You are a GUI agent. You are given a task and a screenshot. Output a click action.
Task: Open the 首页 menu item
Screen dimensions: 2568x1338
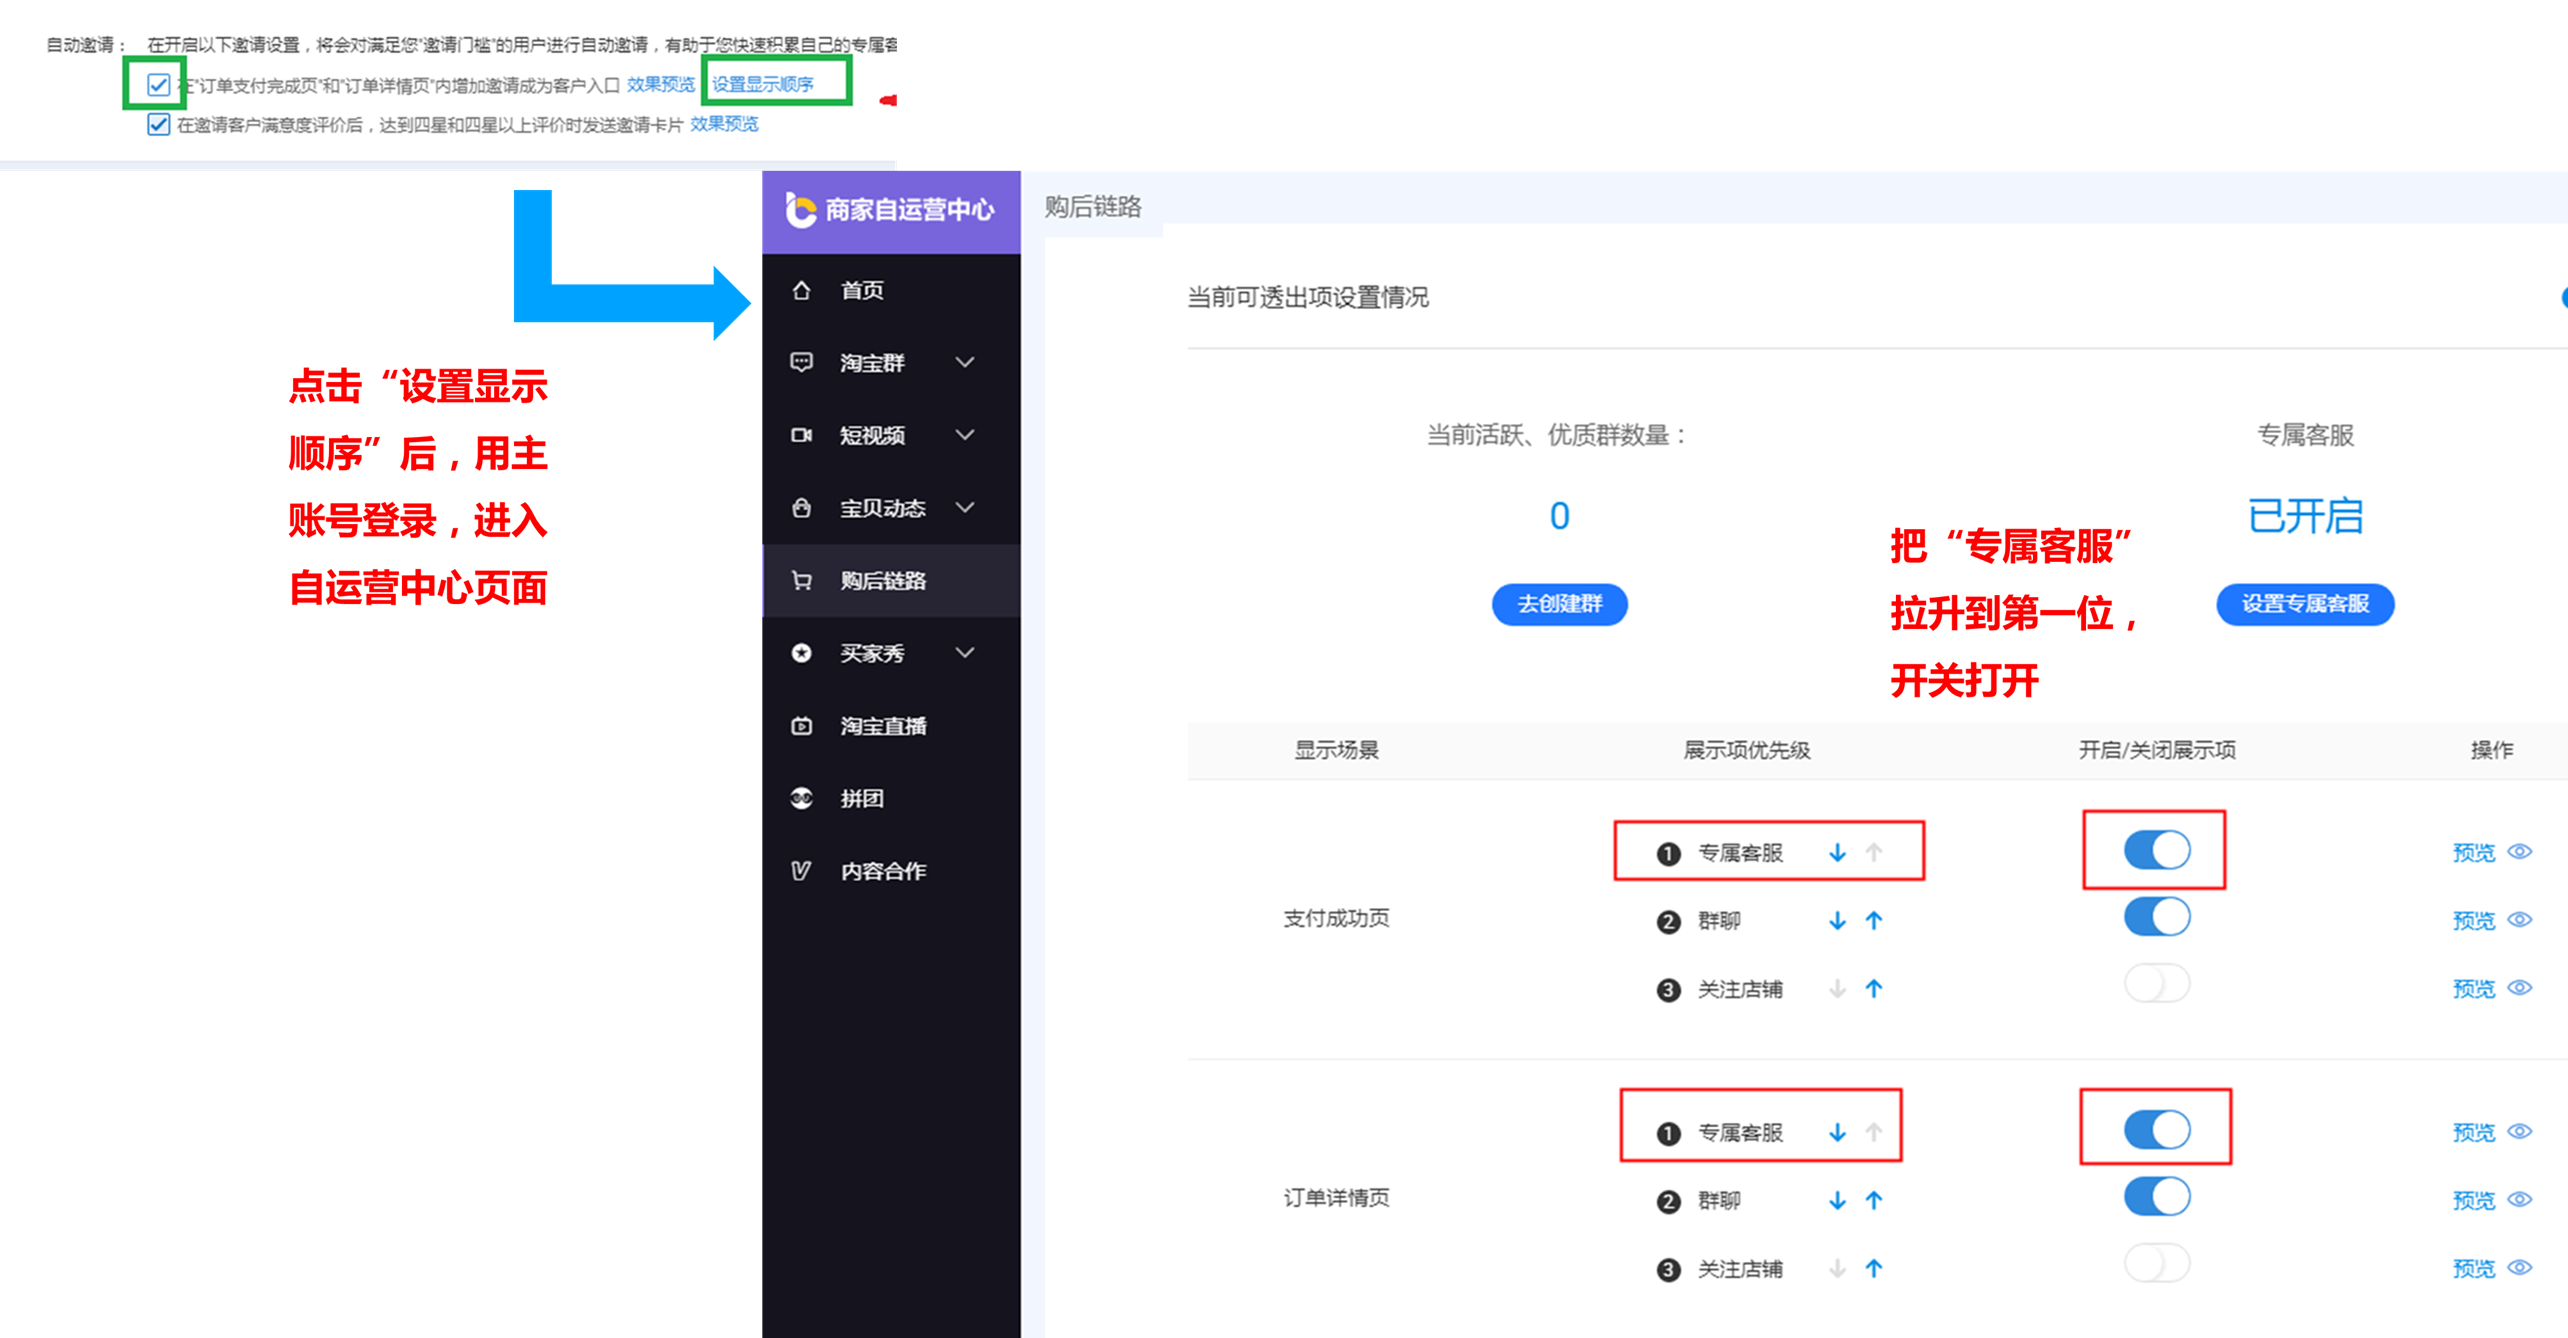(862, 290)
